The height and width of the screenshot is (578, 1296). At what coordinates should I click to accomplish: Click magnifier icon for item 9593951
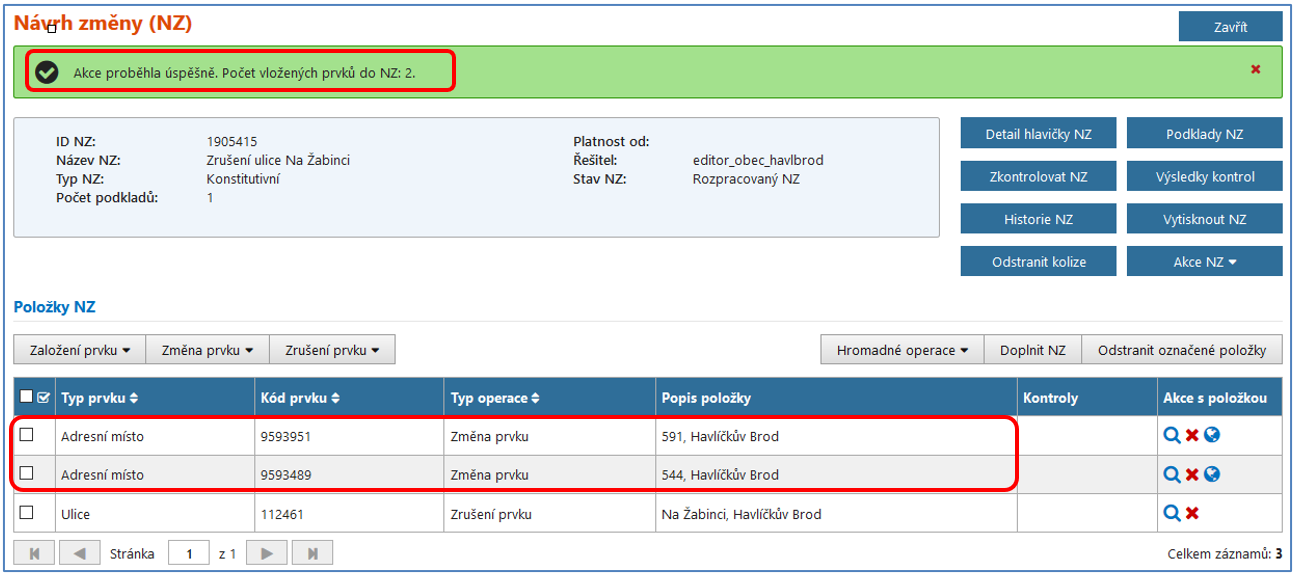click(1171, 435)
